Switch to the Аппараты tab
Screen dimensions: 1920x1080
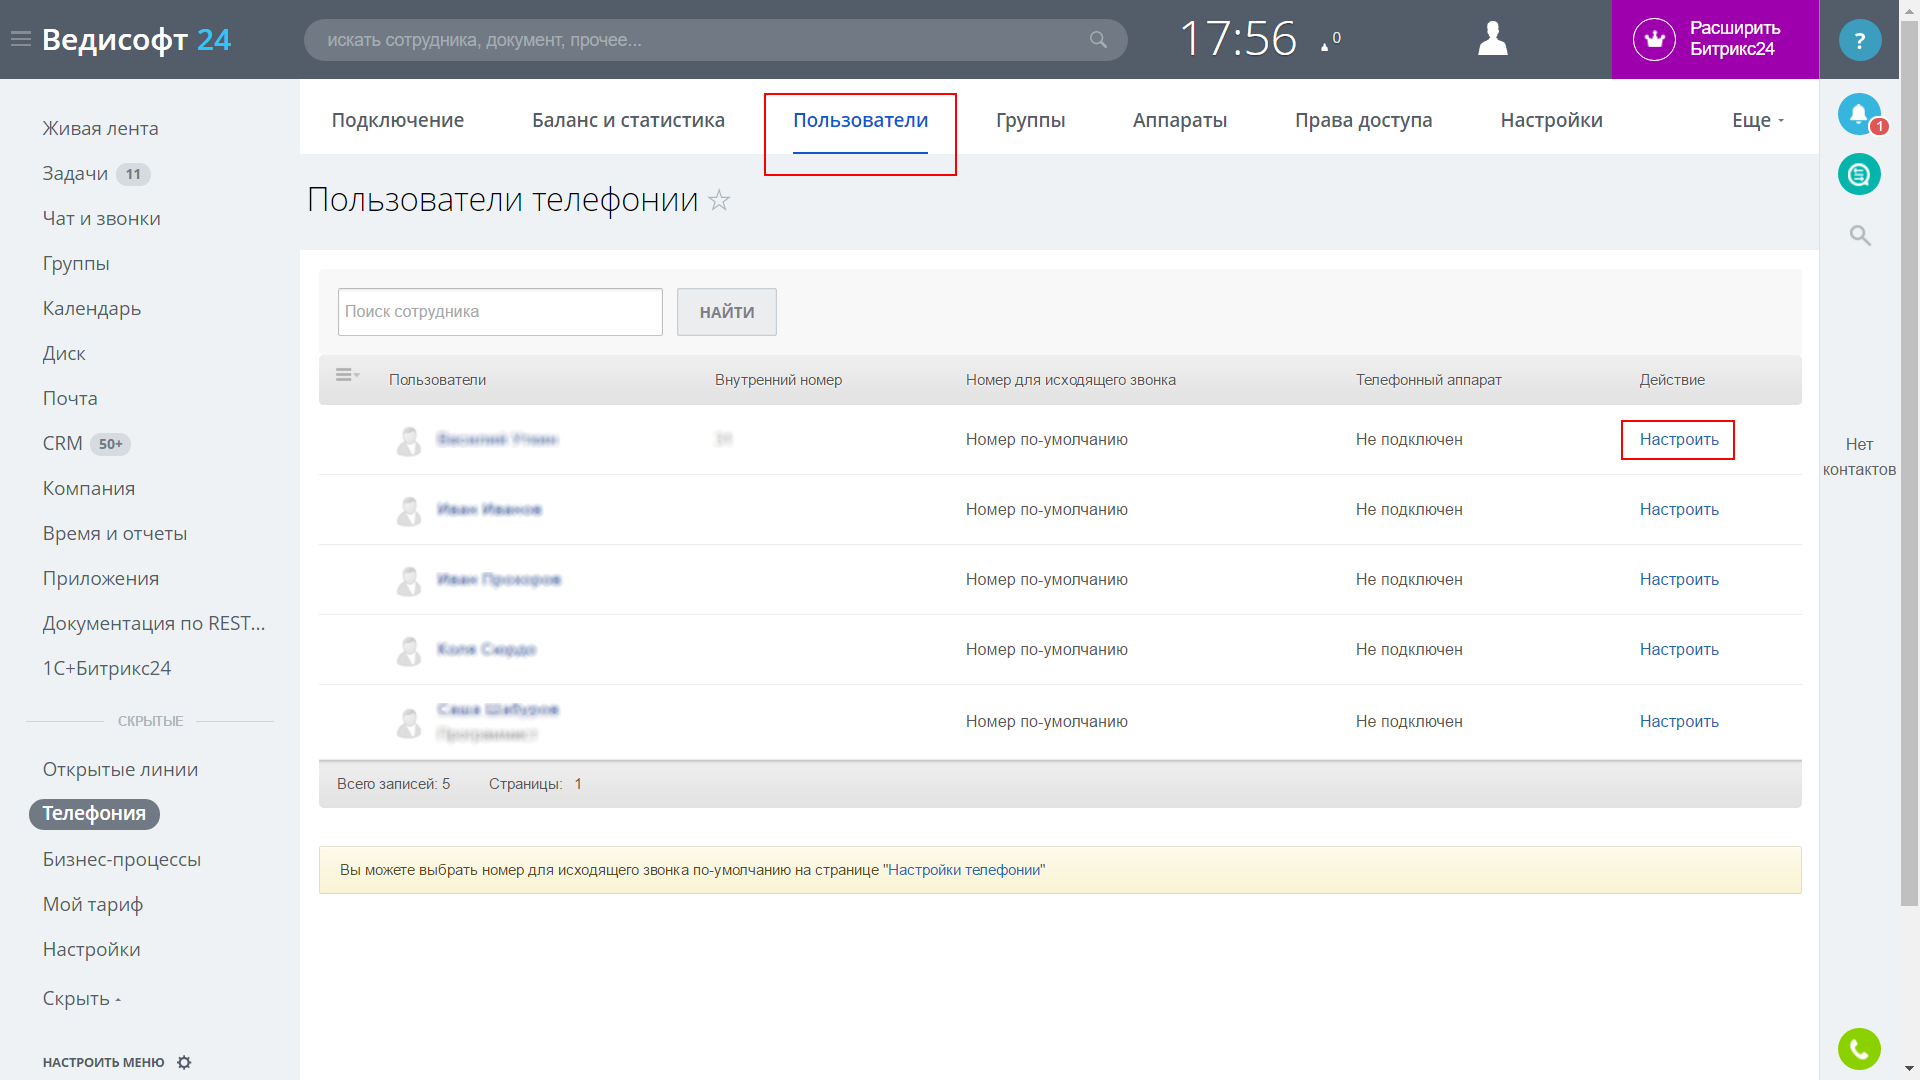pyautogui.click(x=1179, y=120)
